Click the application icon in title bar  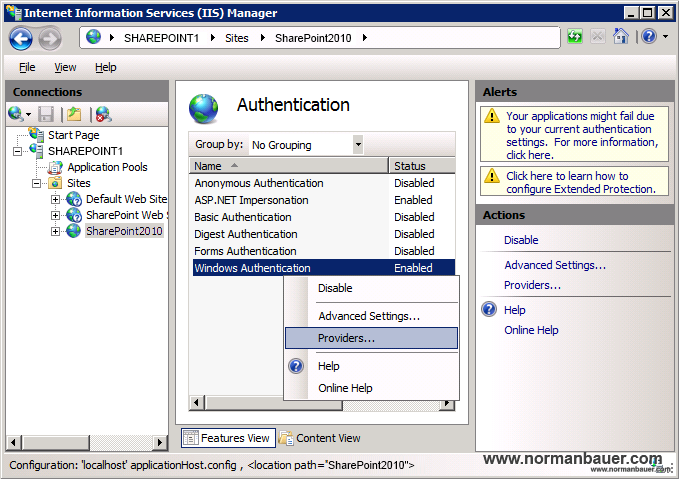pyautogui.click(x=13, y=13)
